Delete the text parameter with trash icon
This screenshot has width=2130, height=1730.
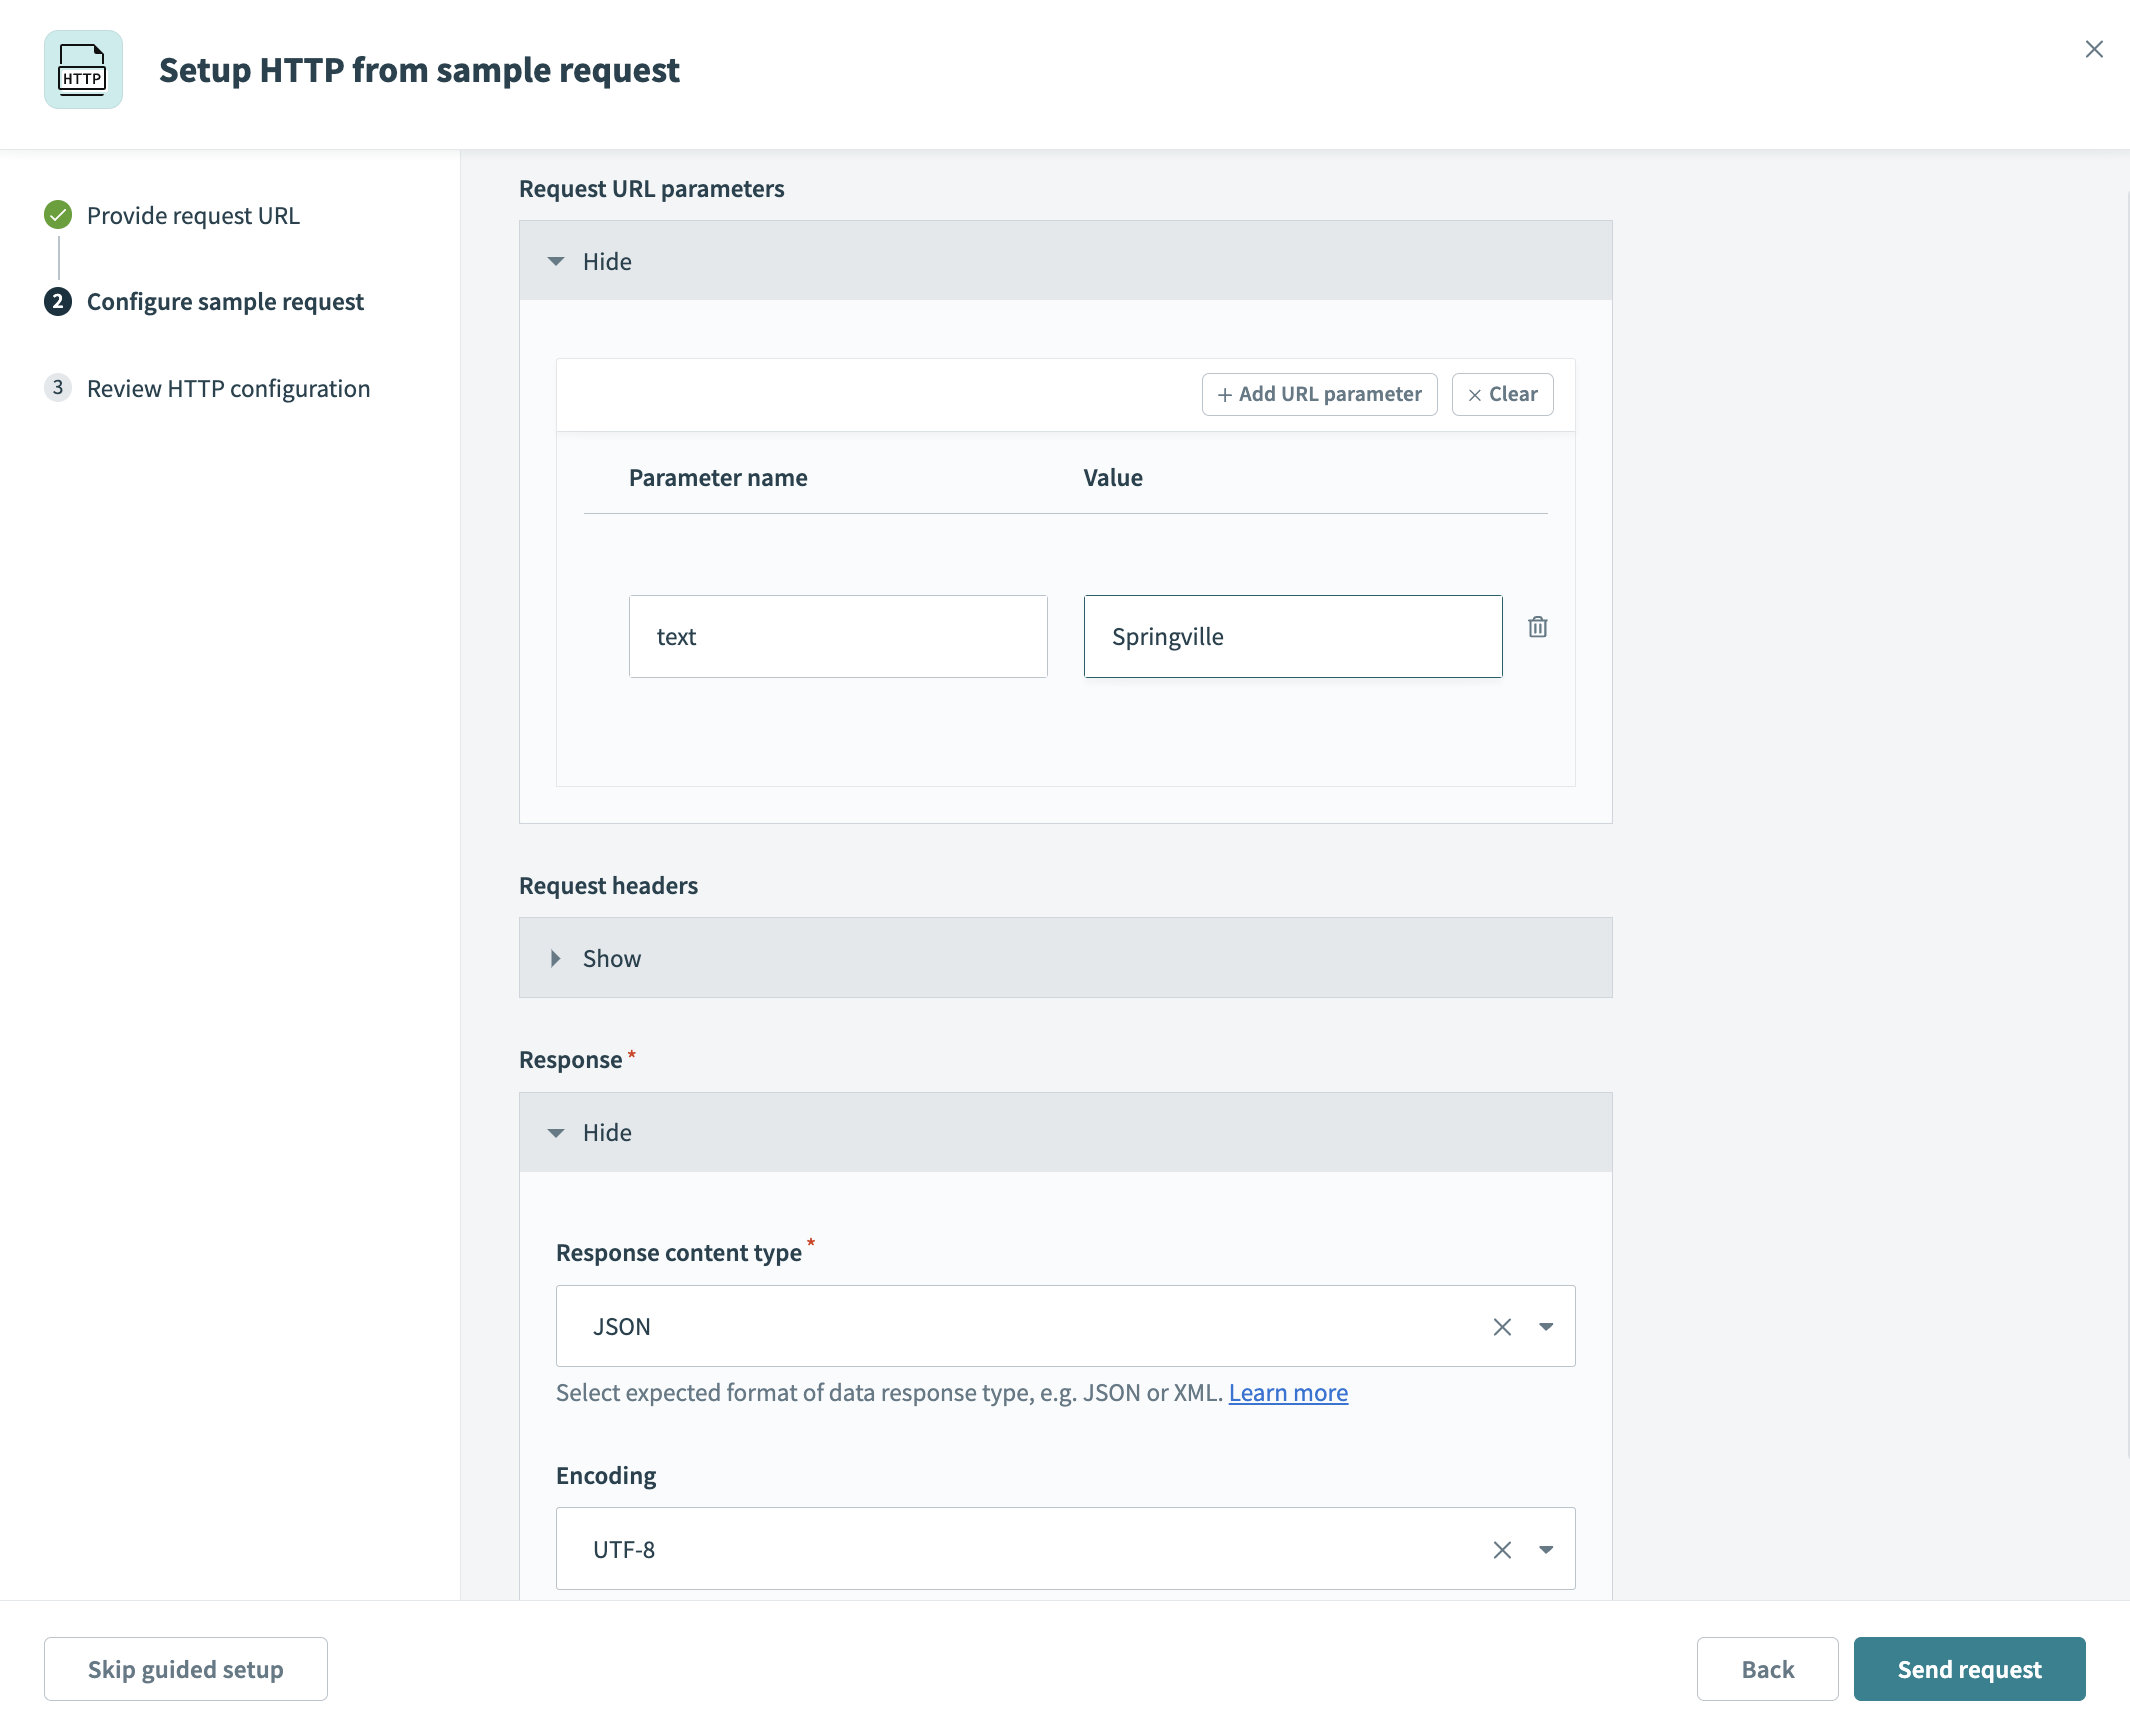pos(1538,627)
